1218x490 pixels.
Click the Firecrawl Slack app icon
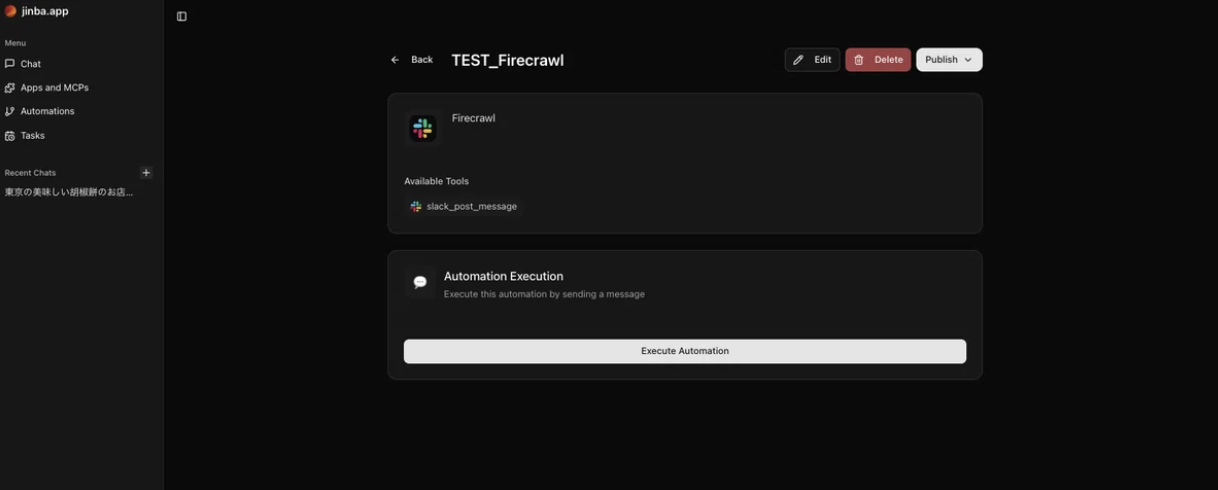(x=422, y=128)
